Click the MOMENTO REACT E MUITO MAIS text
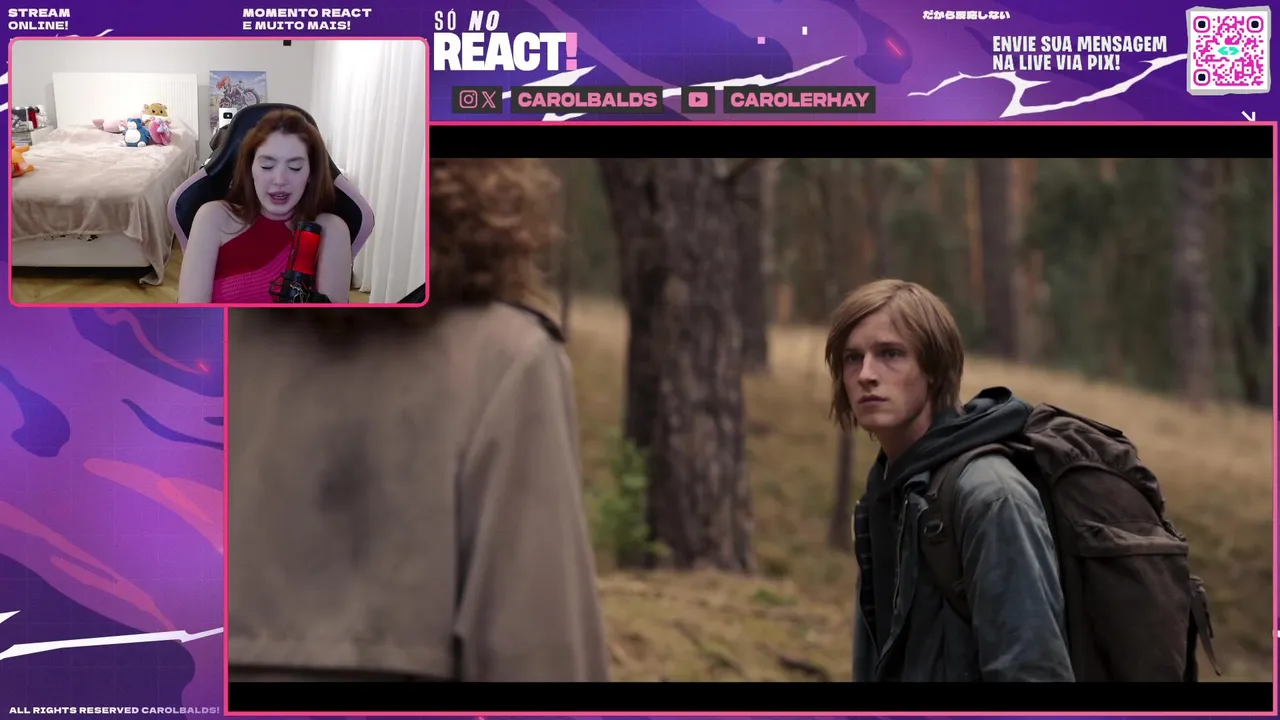This screenshot has height=720, width=1280. [307, 19]
